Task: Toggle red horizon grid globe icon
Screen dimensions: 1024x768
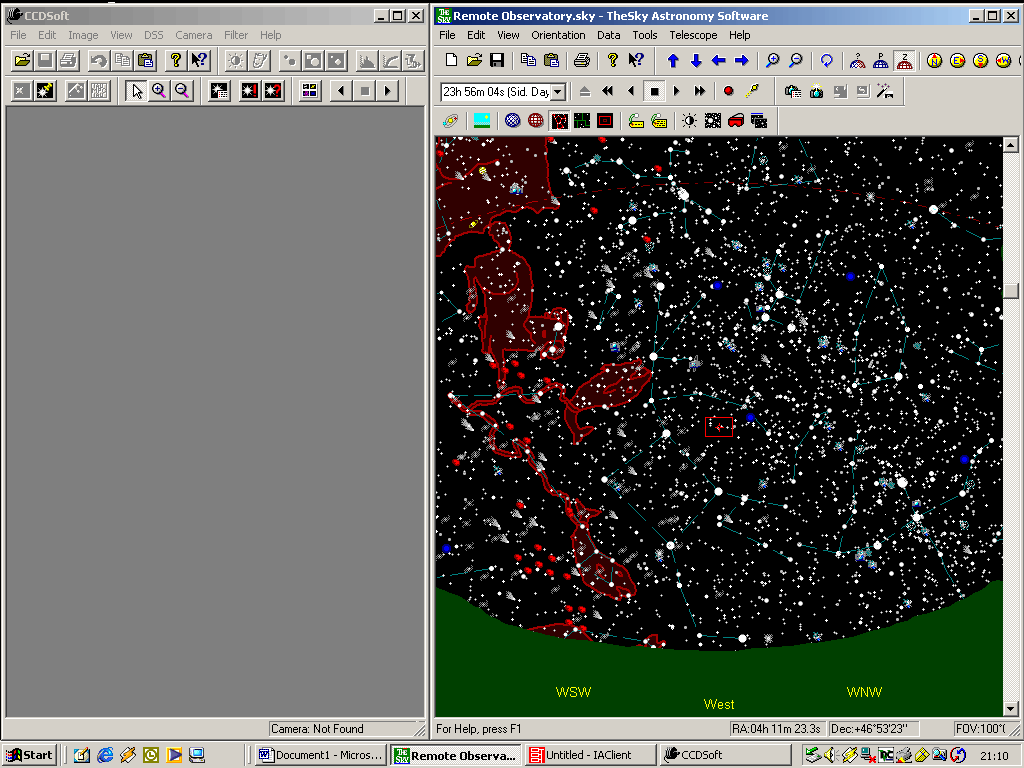Action: click(536, 121)
